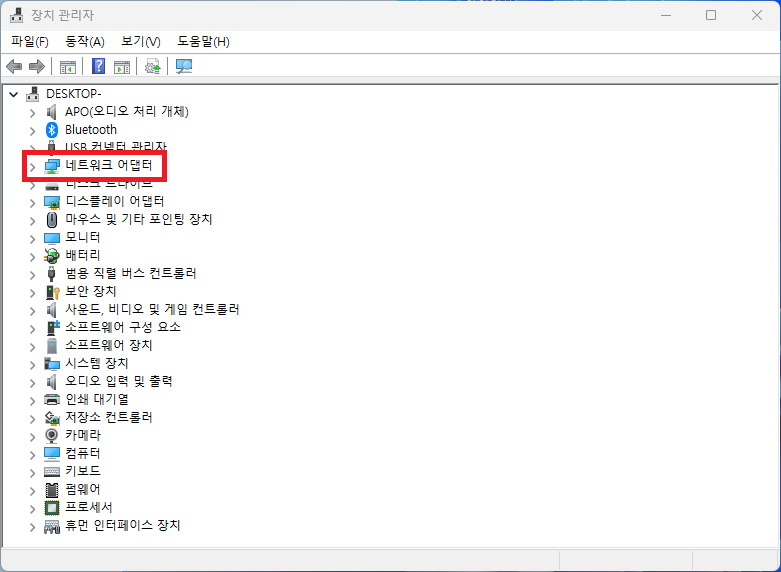Click the 저장소 컨트롤러 icon
Image resolution: width=781 pixels, height=572 pixels.
[x=52, y=418]
